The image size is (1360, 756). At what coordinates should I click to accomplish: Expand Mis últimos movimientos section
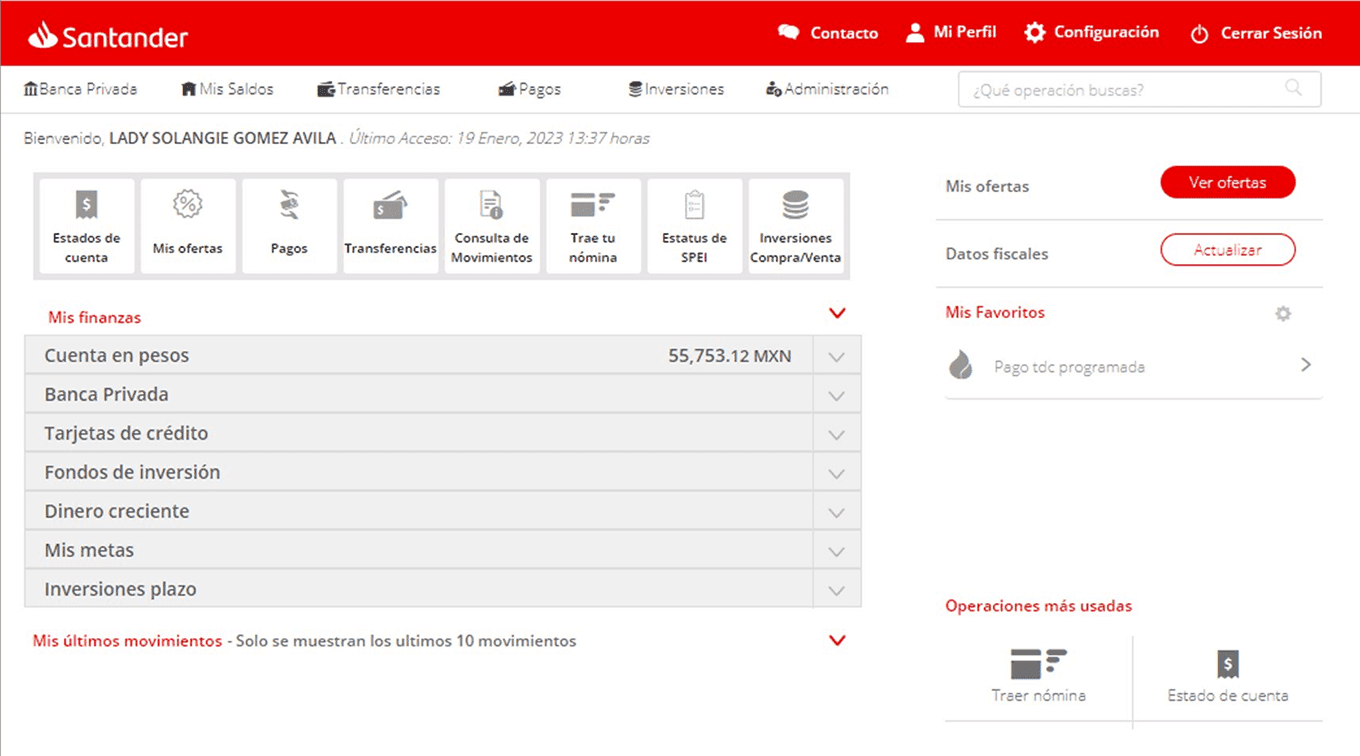(x=838, y=640)
